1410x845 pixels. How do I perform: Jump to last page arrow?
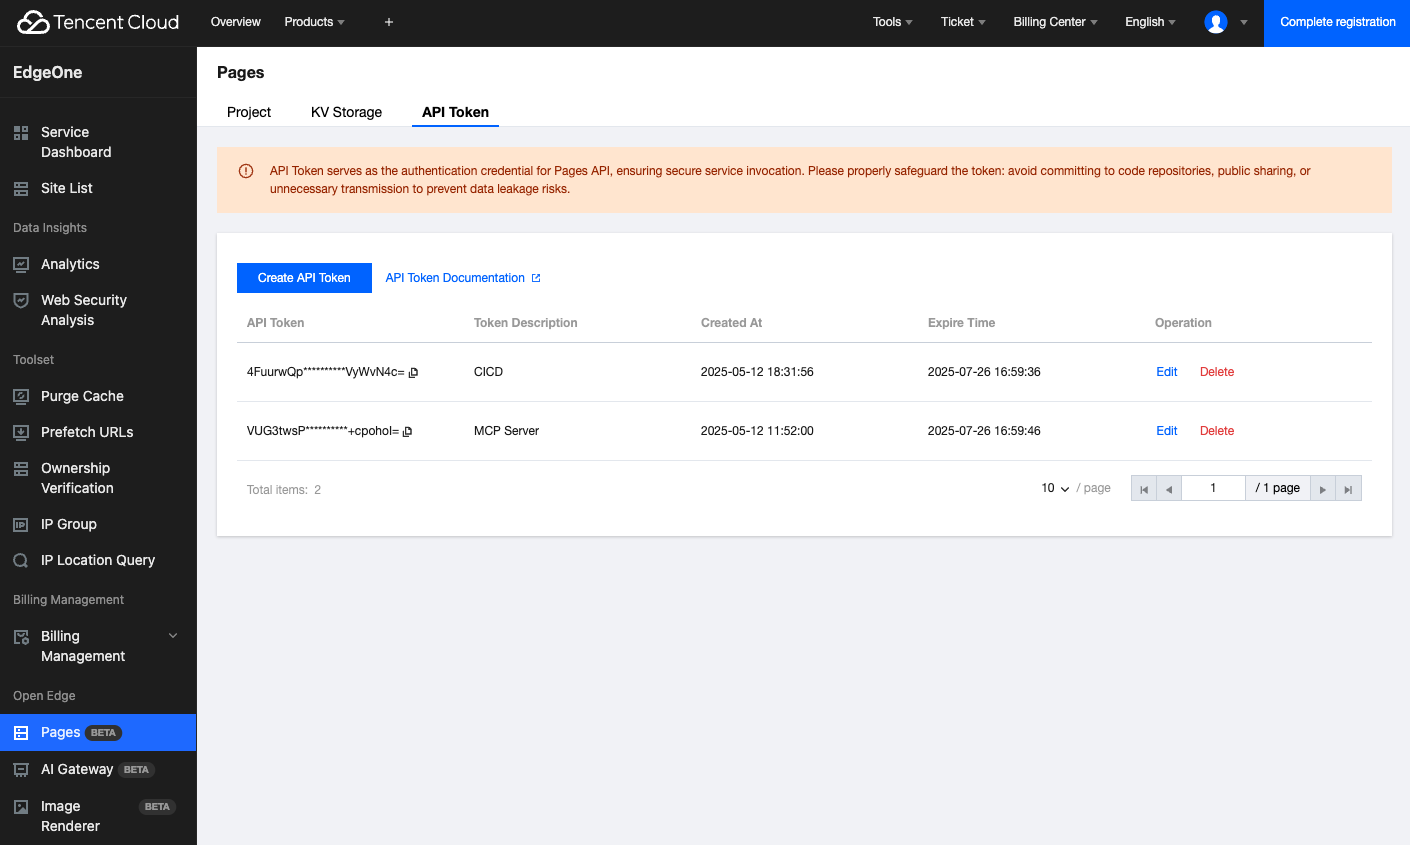(1348, 489)
